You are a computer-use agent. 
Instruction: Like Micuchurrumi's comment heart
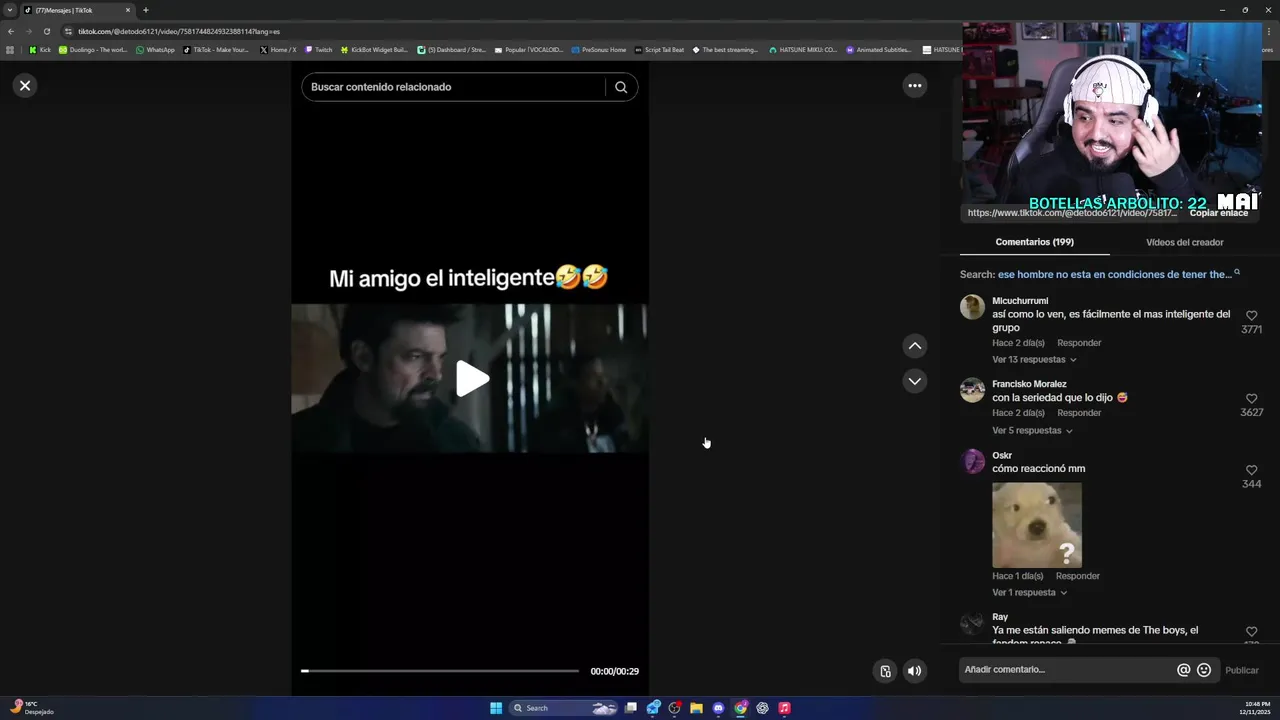coord(1251,316)
